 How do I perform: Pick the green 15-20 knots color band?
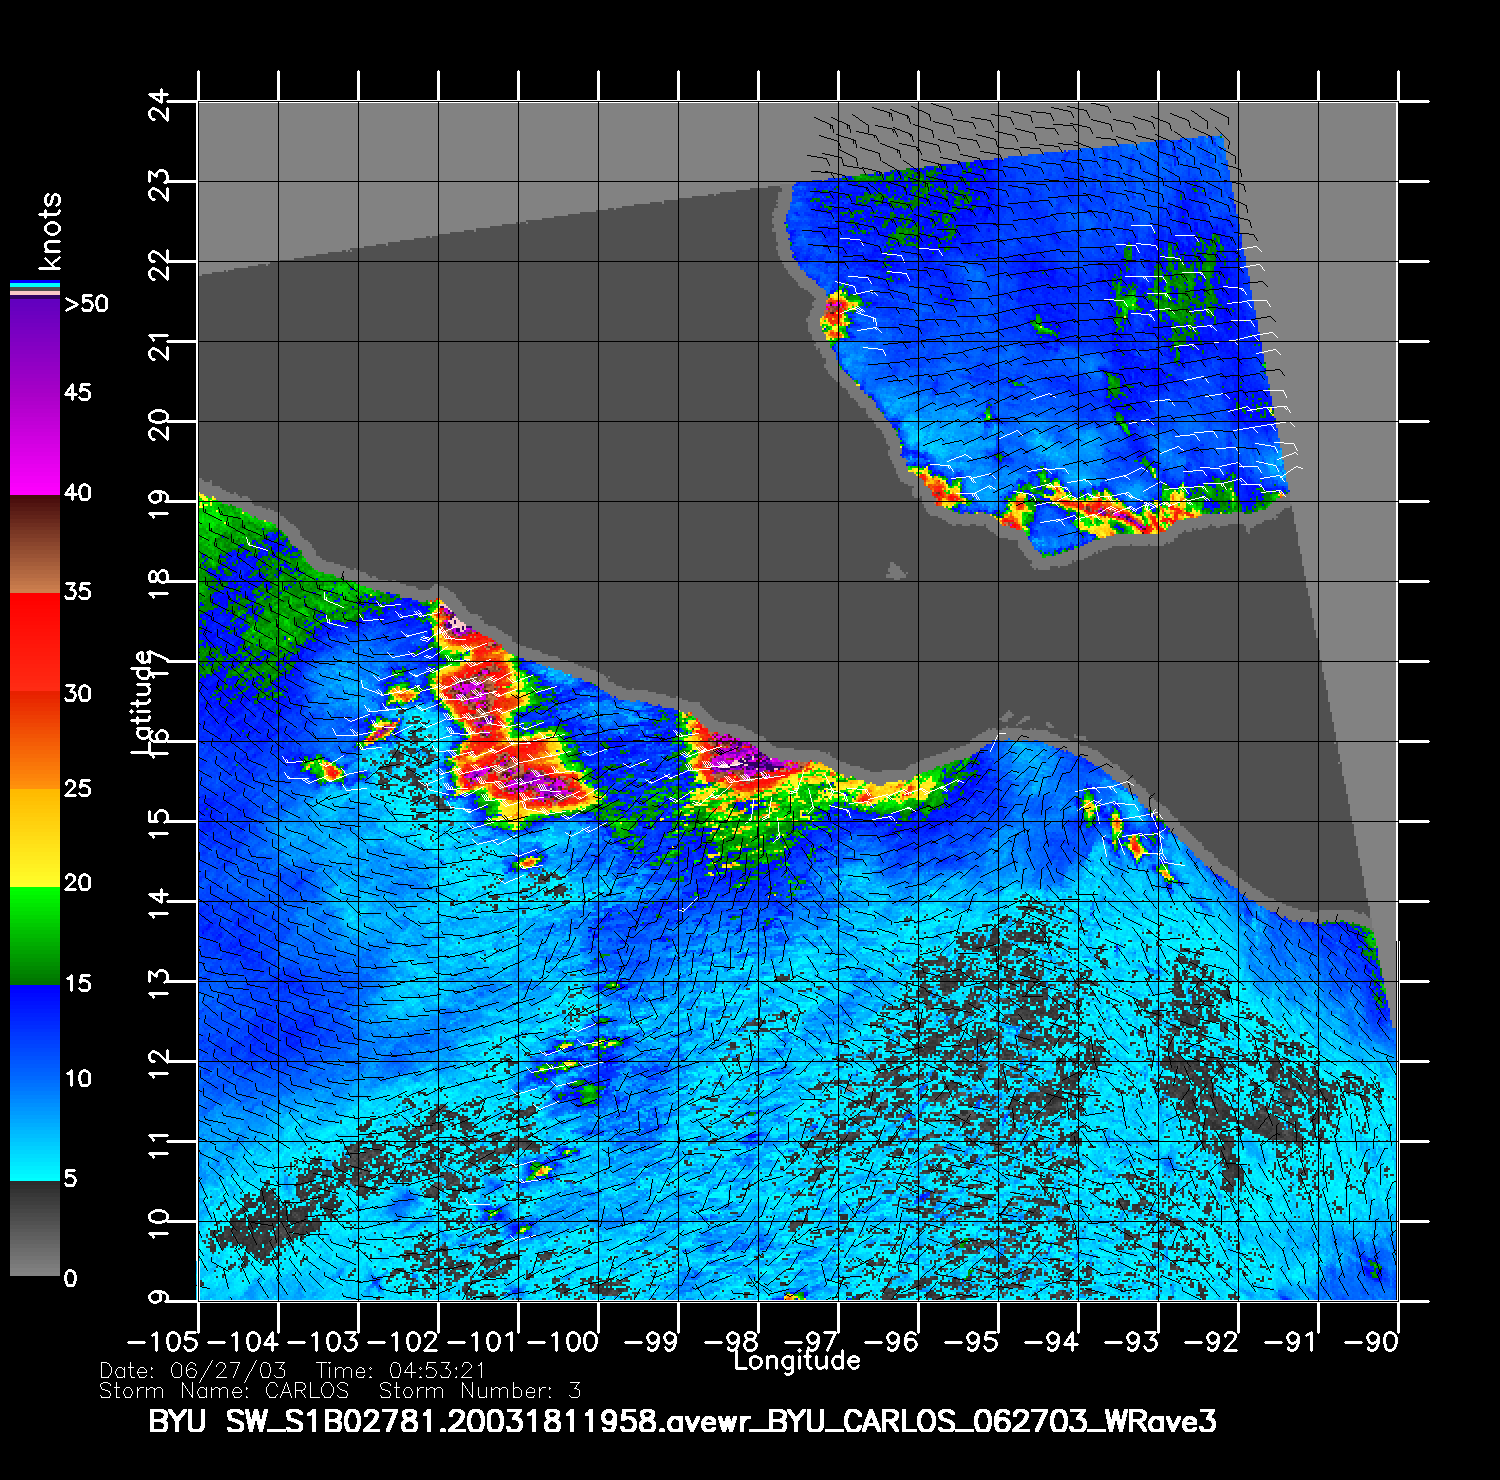[x=34, y=935]
